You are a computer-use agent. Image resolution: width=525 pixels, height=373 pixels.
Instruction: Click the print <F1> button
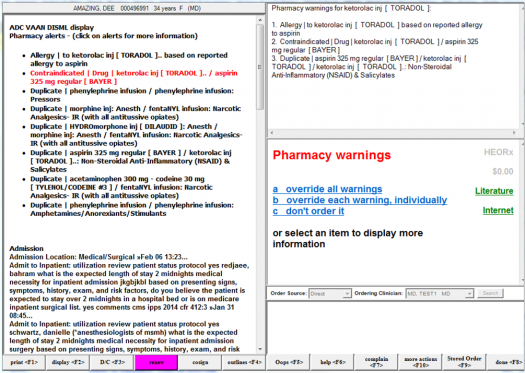[x=24, y=362]
